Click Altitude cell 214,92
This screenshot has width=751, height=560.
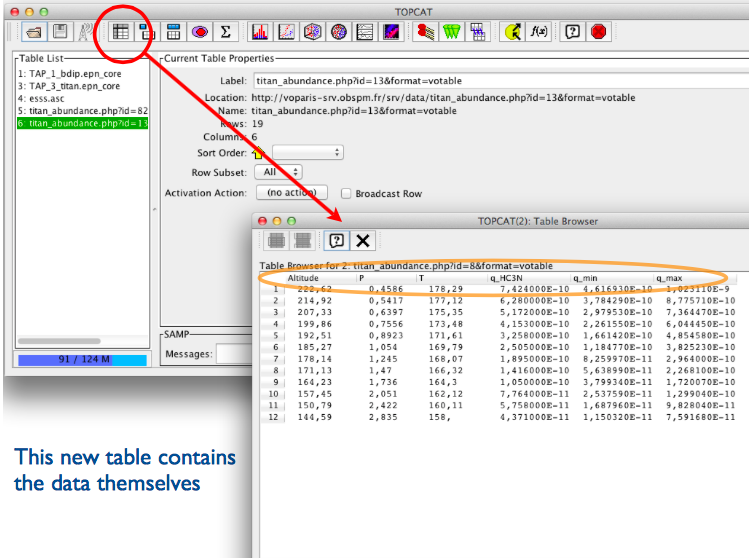tap(315, 301)
